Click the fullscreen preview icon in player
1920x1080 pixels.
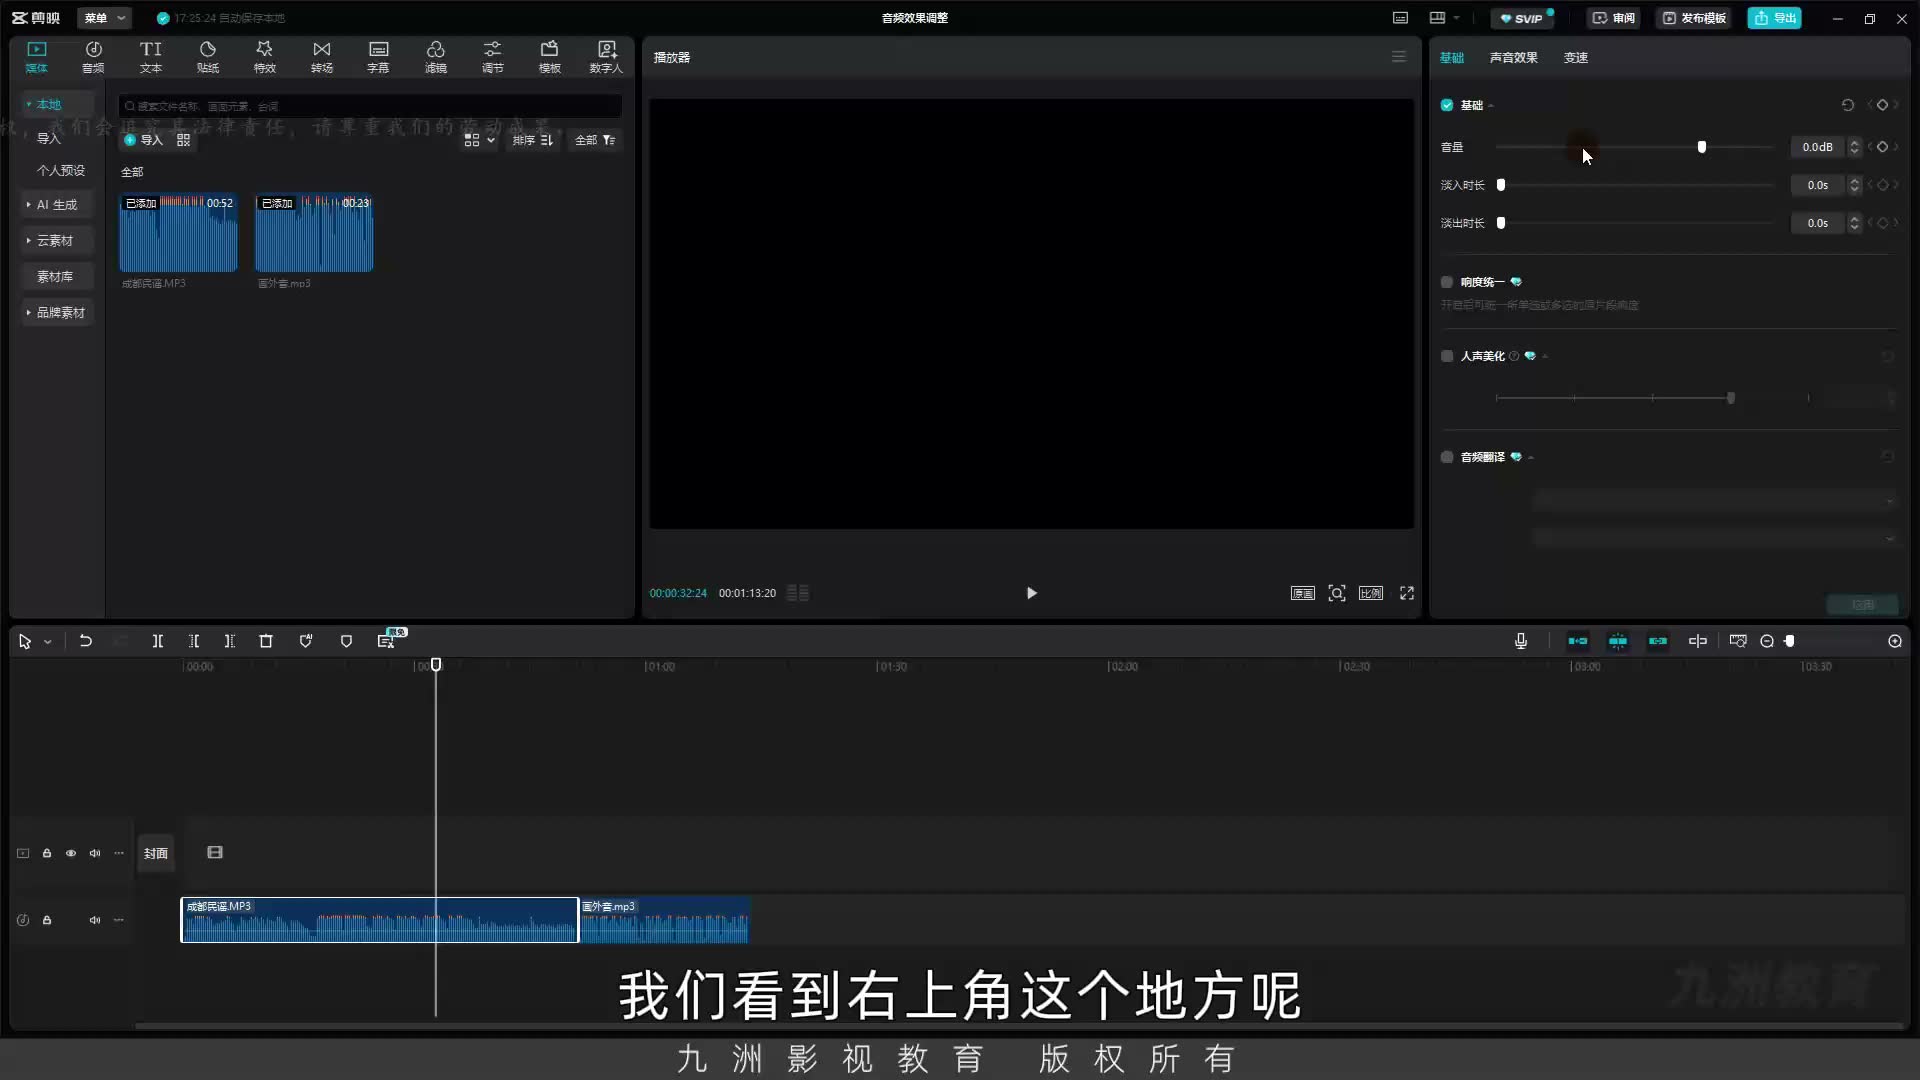click(1407, 593)
